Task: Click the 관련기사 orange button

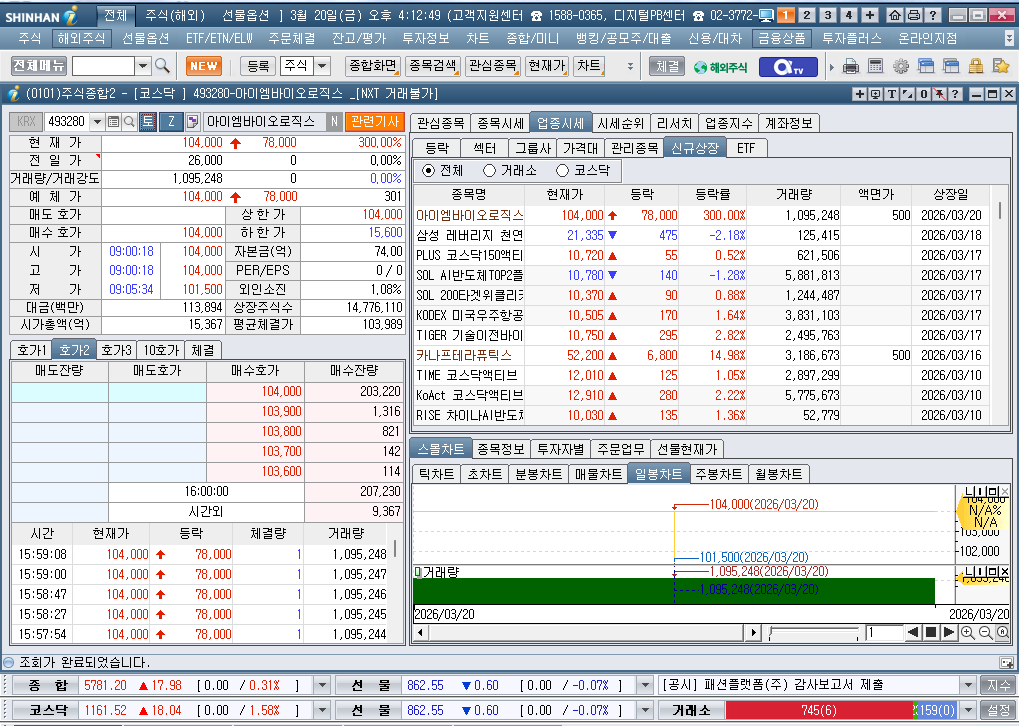Action: pos(375,122)
